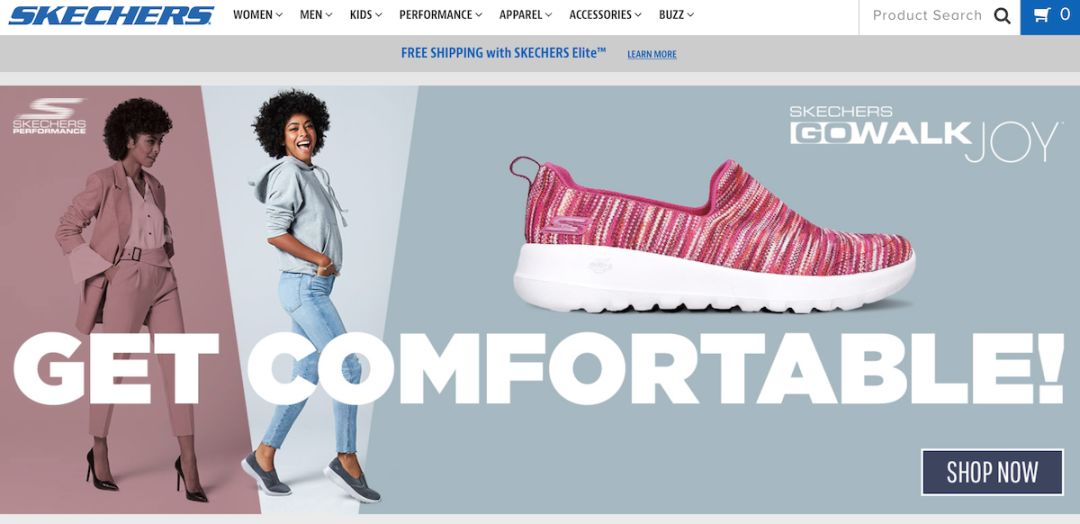Click the Skechers GOwalk Joy logo
Screen dimensions: 1080x524
pos(924,133)
